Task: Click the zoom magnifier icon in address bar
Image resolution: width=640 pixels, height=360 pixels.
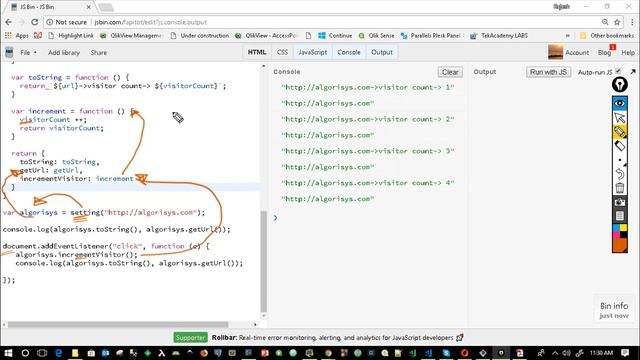Action: point(605,22)
